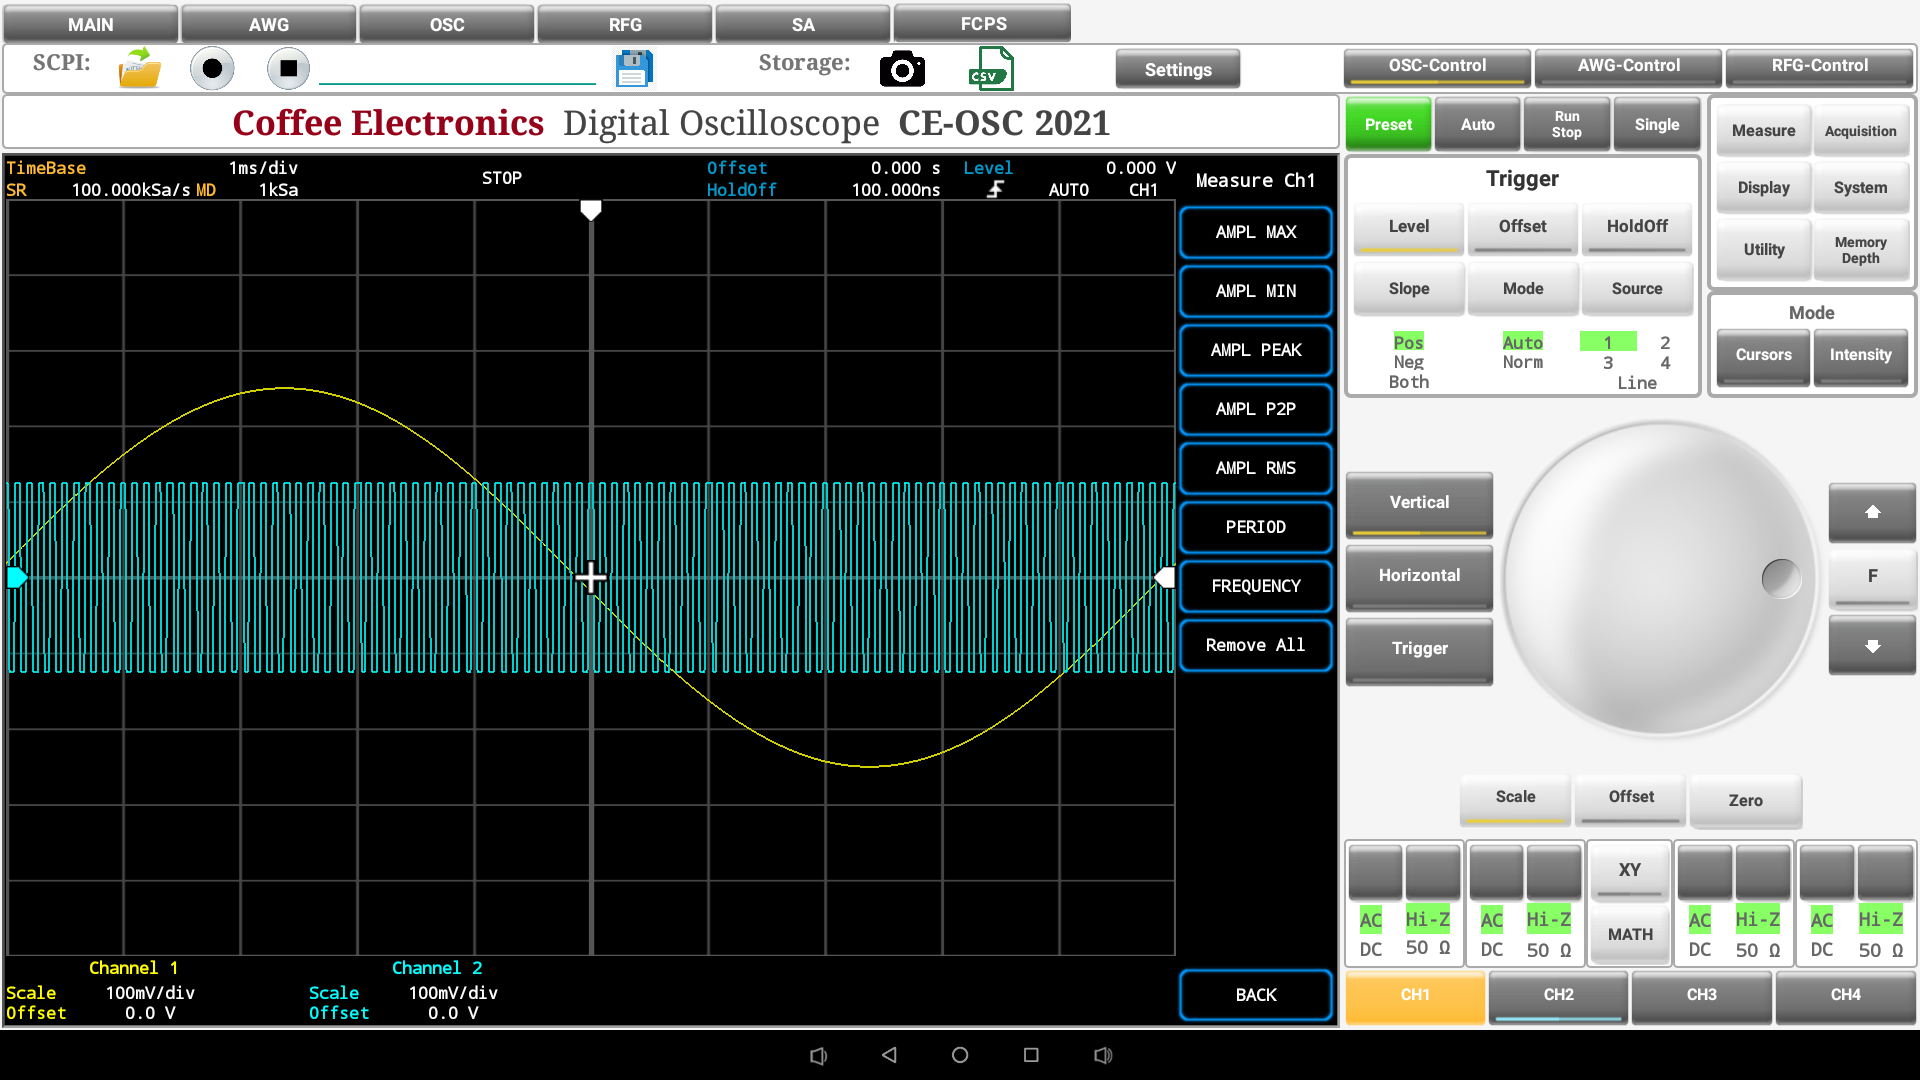This screenshot has width=1920, height=1080.
Task: Toggle Run Stop acquisition button
Action: click(x=1566, y=125)
